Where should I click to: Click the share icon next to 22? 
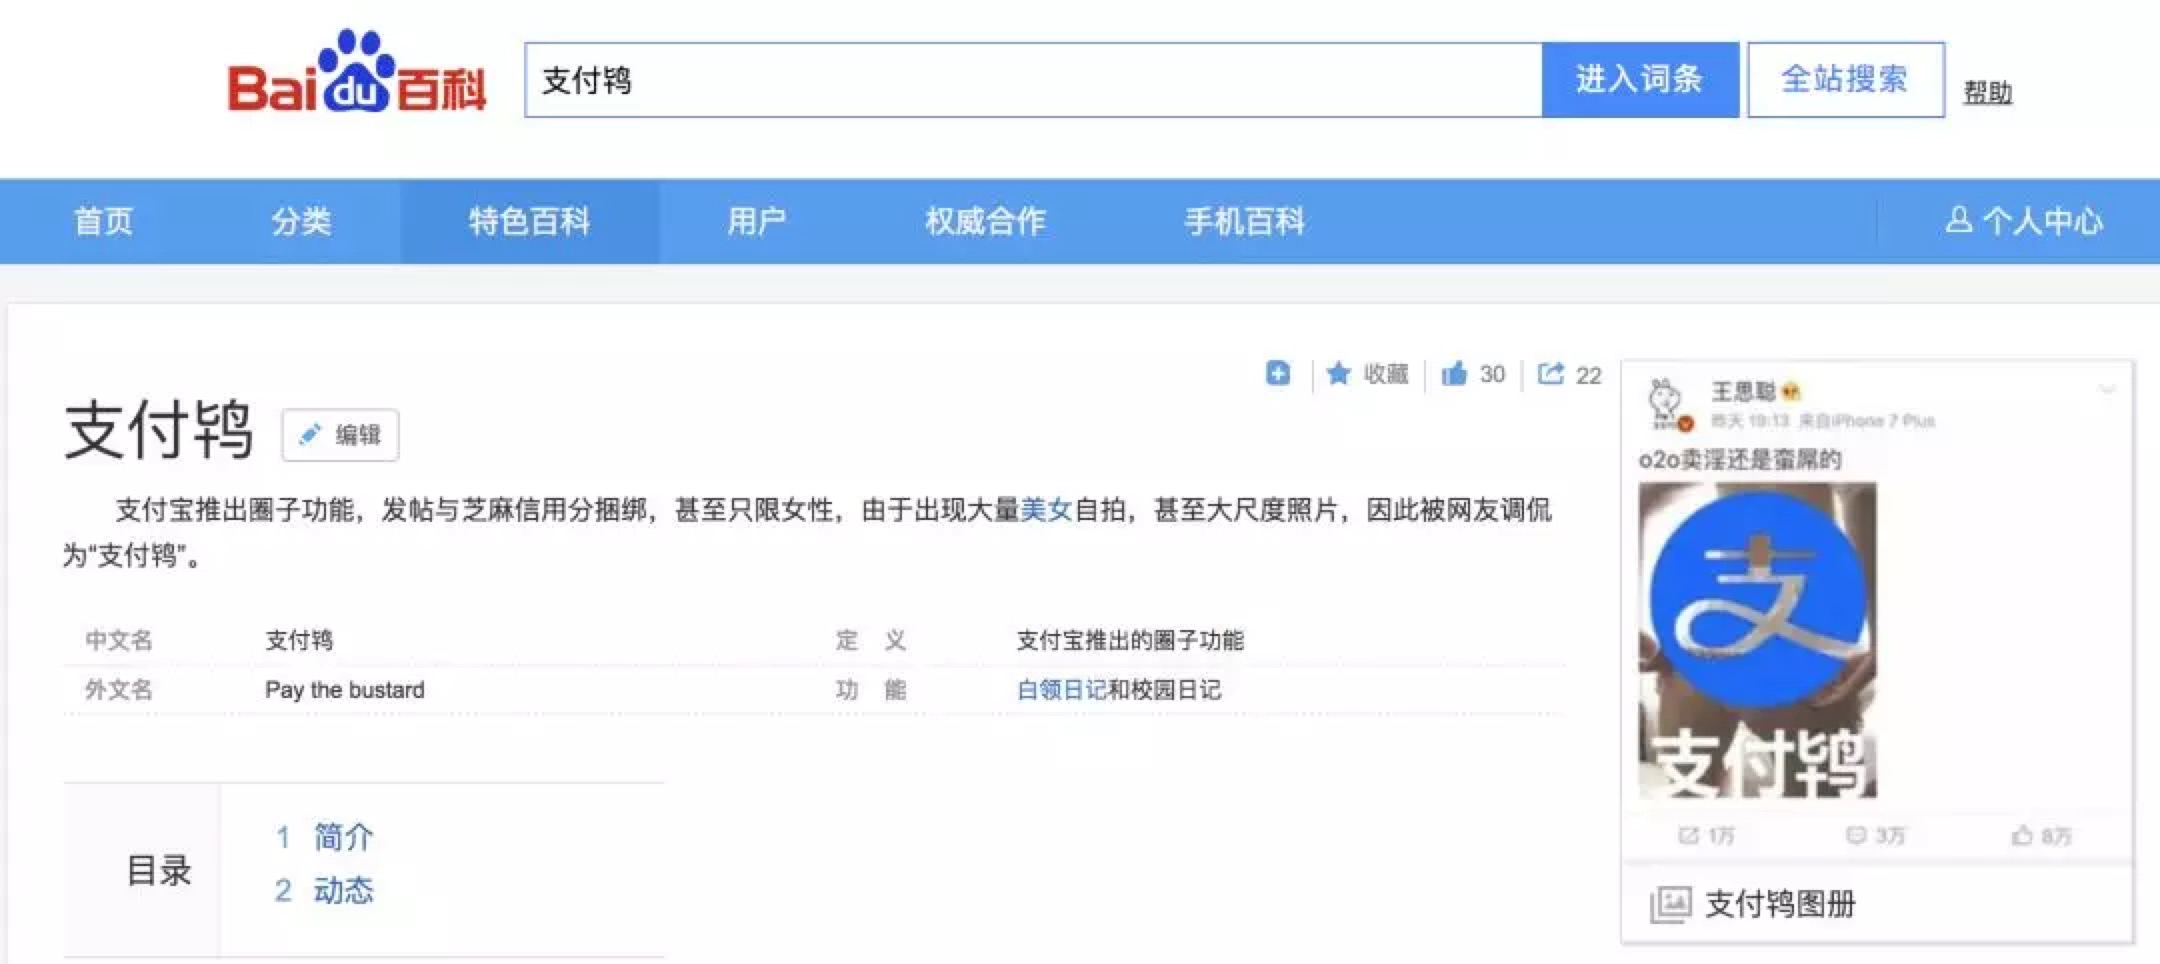point(1550,374)
